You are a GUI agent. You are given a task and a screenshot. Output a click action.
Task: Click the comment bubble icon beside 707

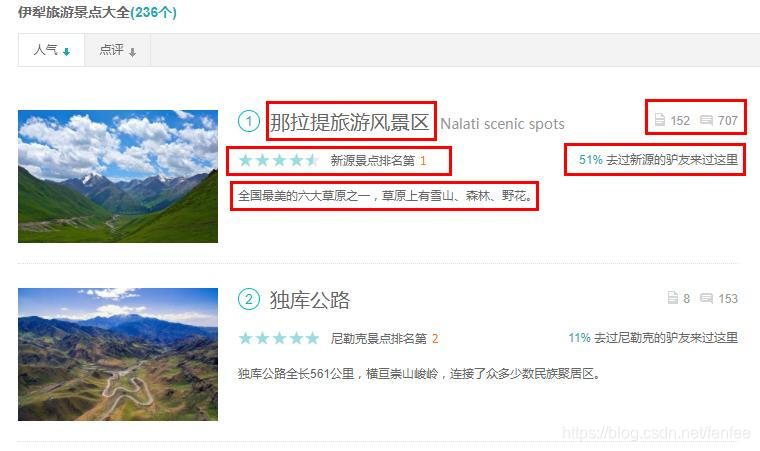pyautogui.click(x=706, y=120)
